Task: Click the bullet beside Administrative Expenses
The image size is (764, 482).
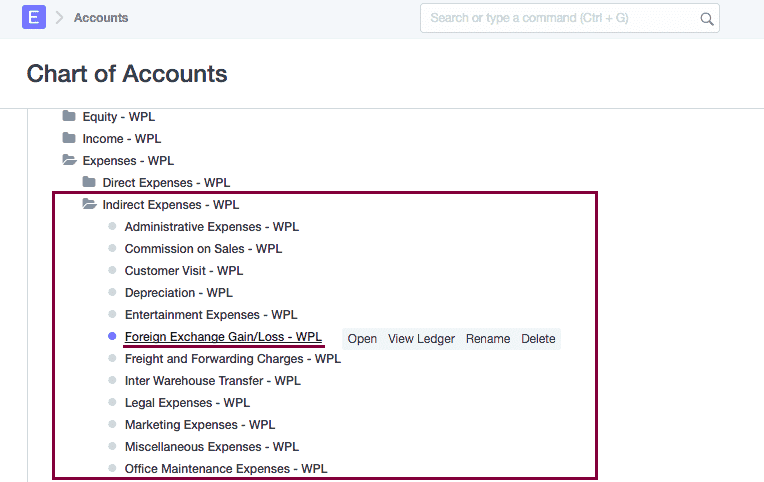Action: [113, 227]
